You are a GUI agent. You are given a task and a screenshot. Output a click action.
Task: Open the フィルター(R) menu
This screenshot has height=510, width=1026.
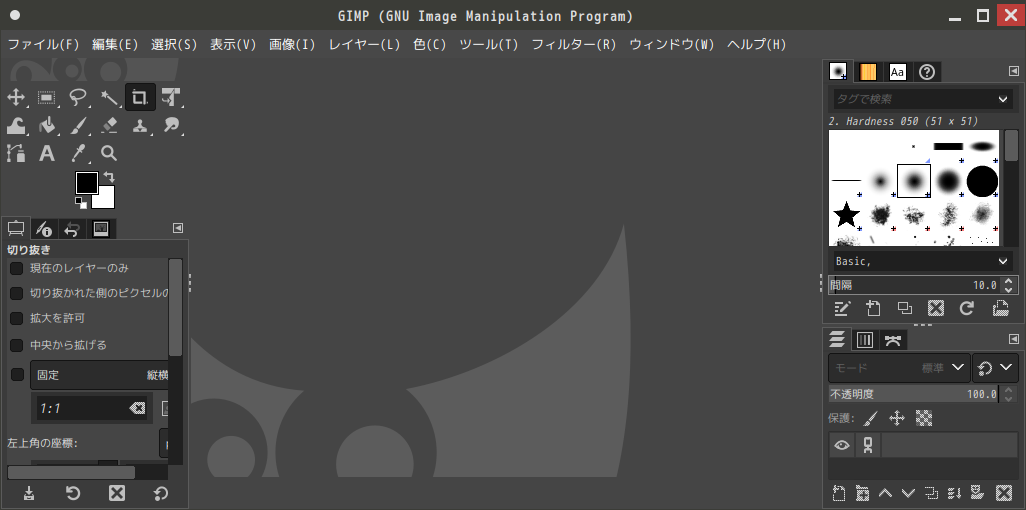[574, 45]
